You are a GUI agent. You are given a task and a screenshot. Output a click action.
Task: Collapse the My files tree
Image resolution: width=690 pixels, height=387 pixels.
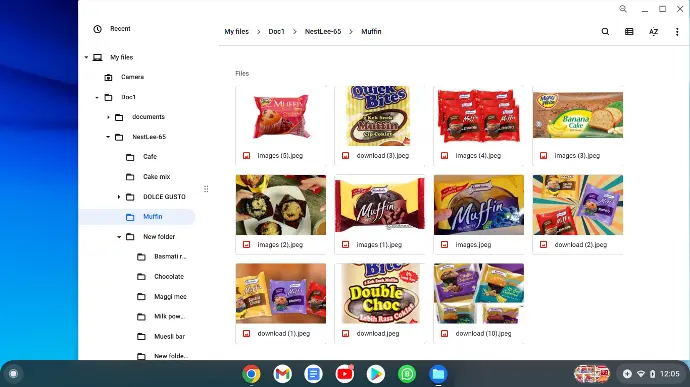(x=86, y=57)
